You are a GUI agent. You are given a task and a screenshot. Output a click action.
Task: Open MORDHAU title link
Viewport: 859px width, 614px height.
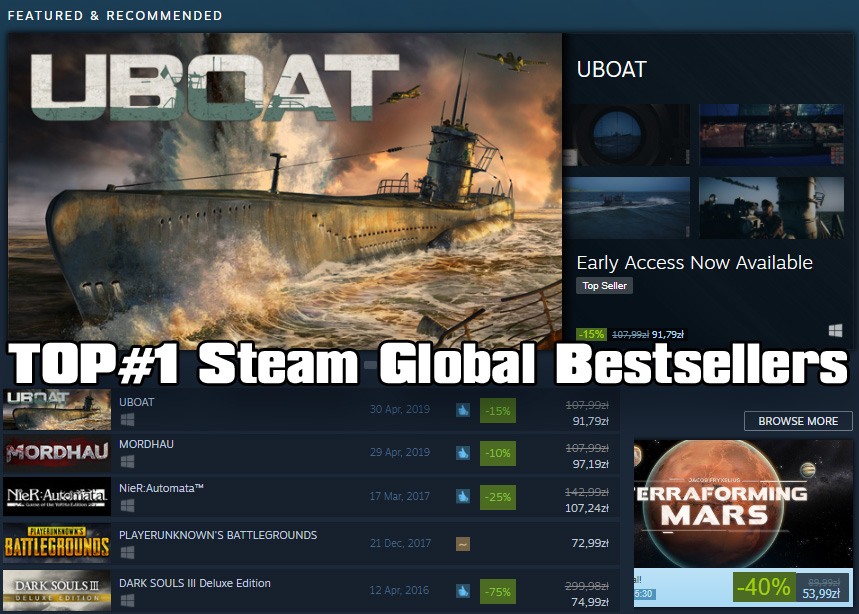click(x=146, y=444)
